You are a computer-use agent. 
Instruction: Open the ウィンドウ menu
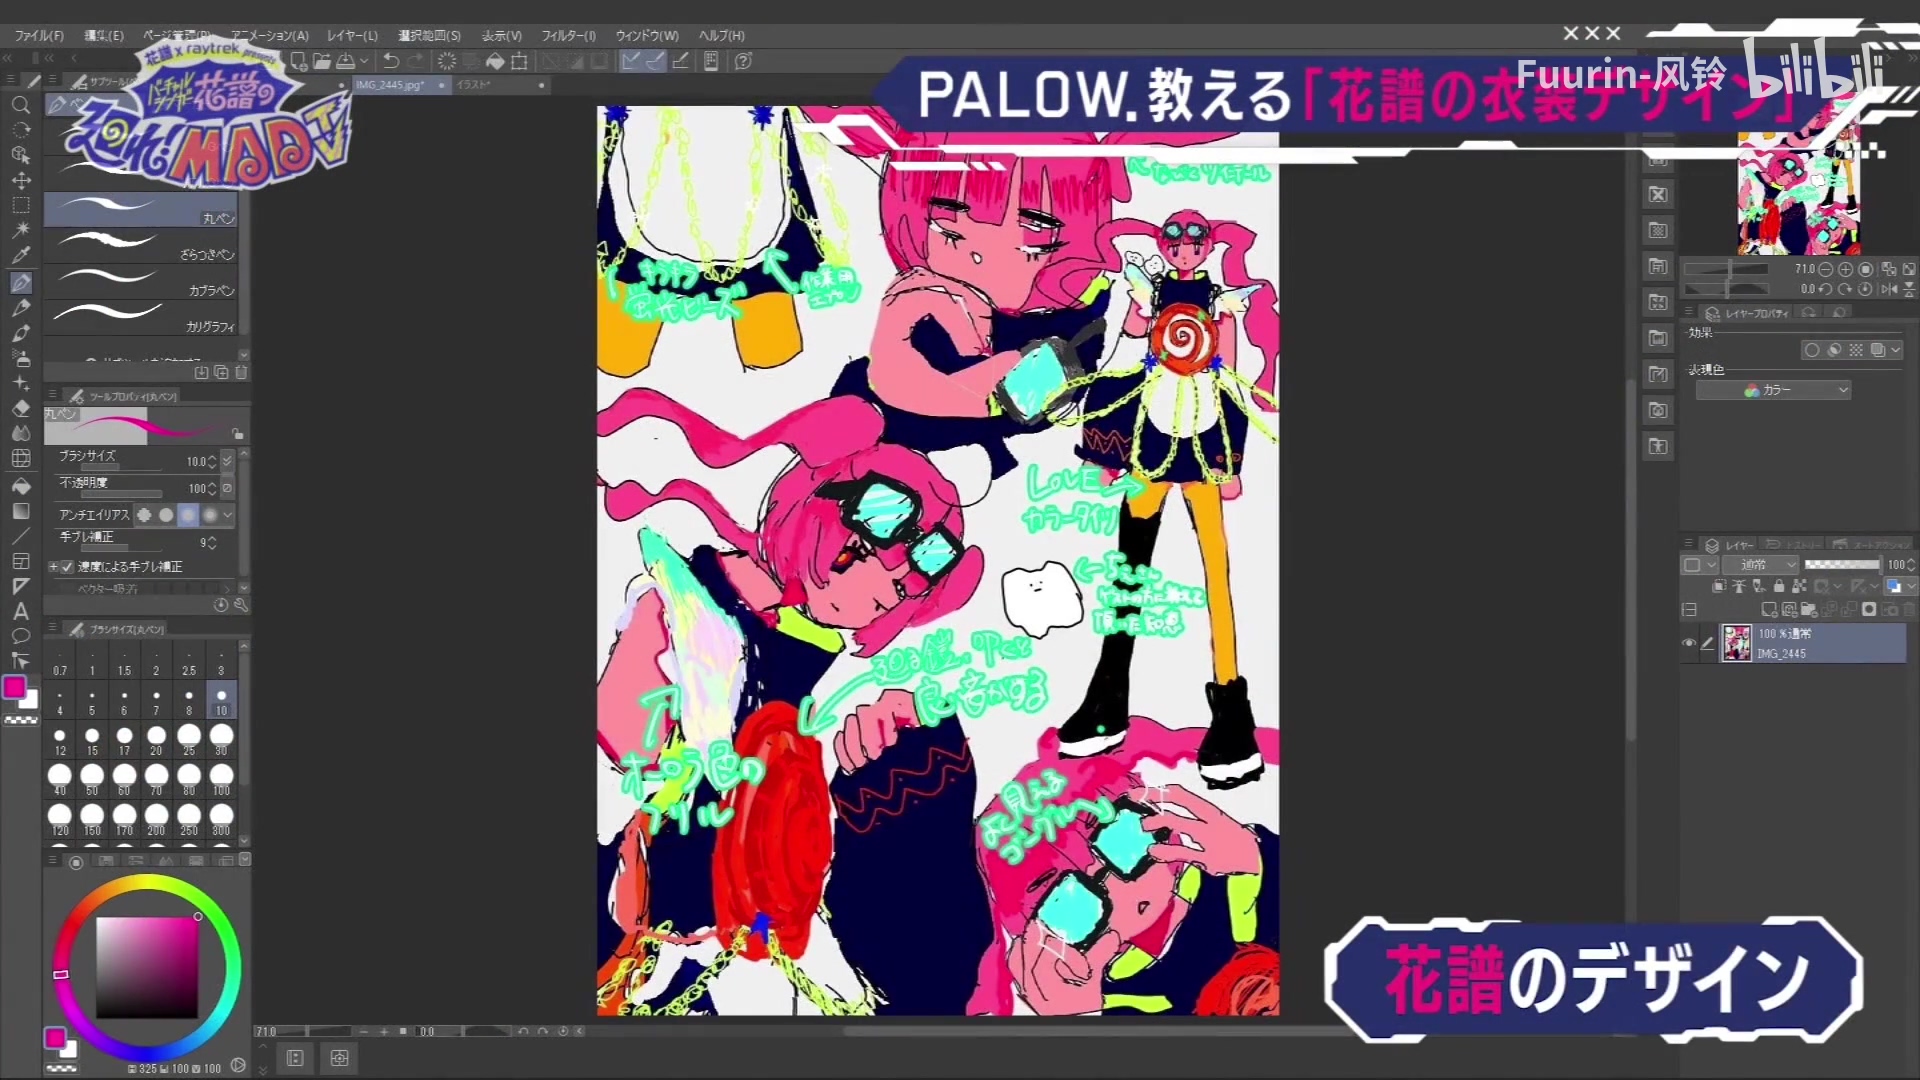tap(647, 35)
